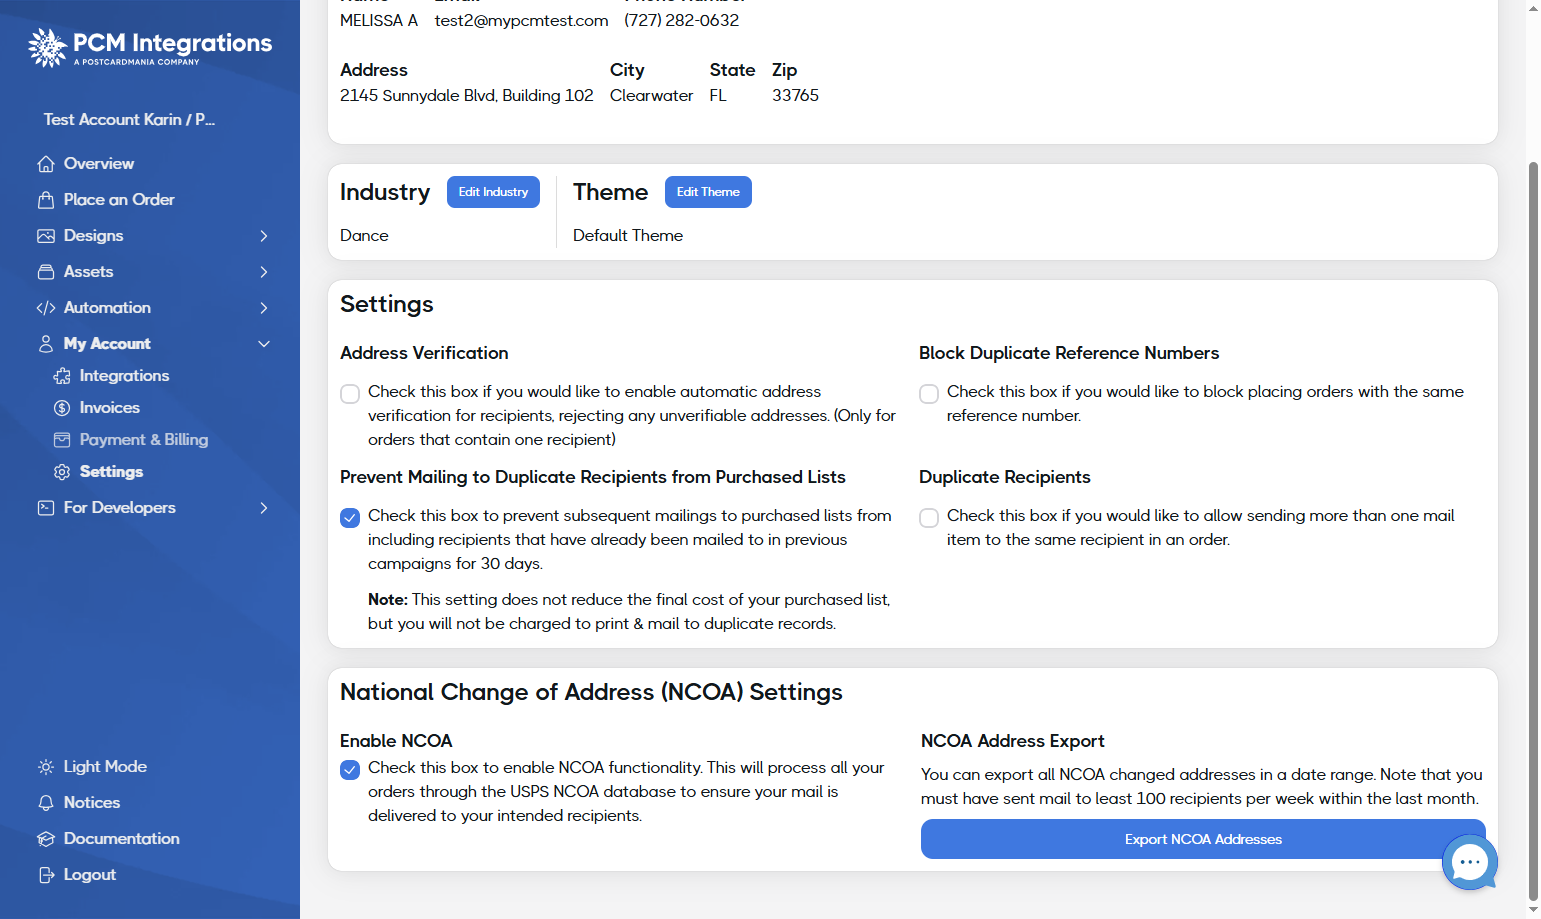1541x919 pixels.
Task: Click the PCM Integrations logo
Action: (150, 47)
